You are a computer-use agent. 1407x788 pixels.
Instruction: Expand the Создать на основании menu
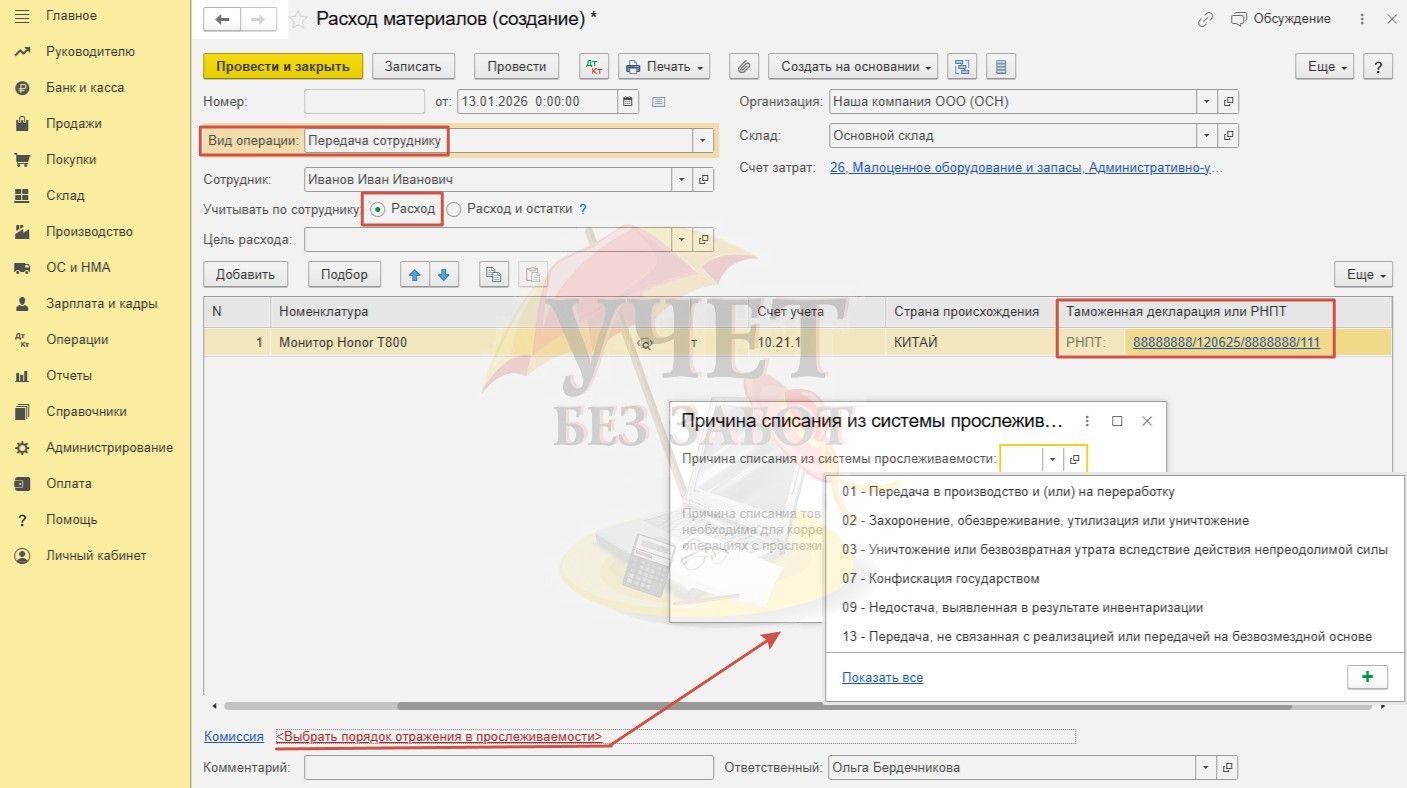(853, 67)
